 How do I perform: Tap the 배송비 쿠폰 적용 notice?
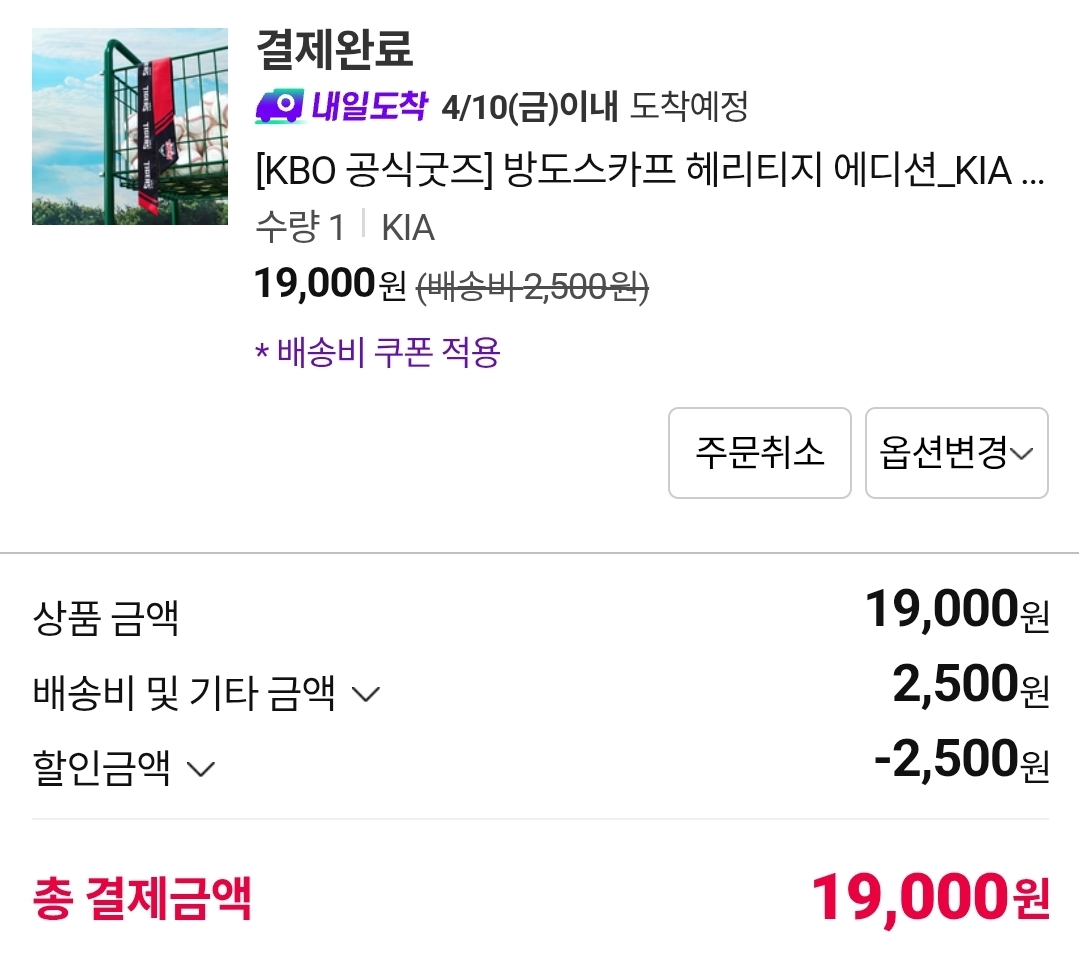coord(378,352)
